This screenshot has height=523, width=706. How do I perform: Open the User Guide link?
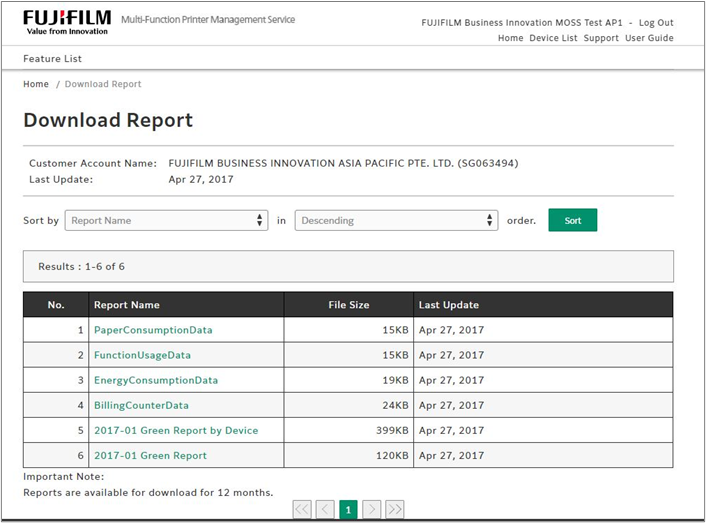point(649,38)
